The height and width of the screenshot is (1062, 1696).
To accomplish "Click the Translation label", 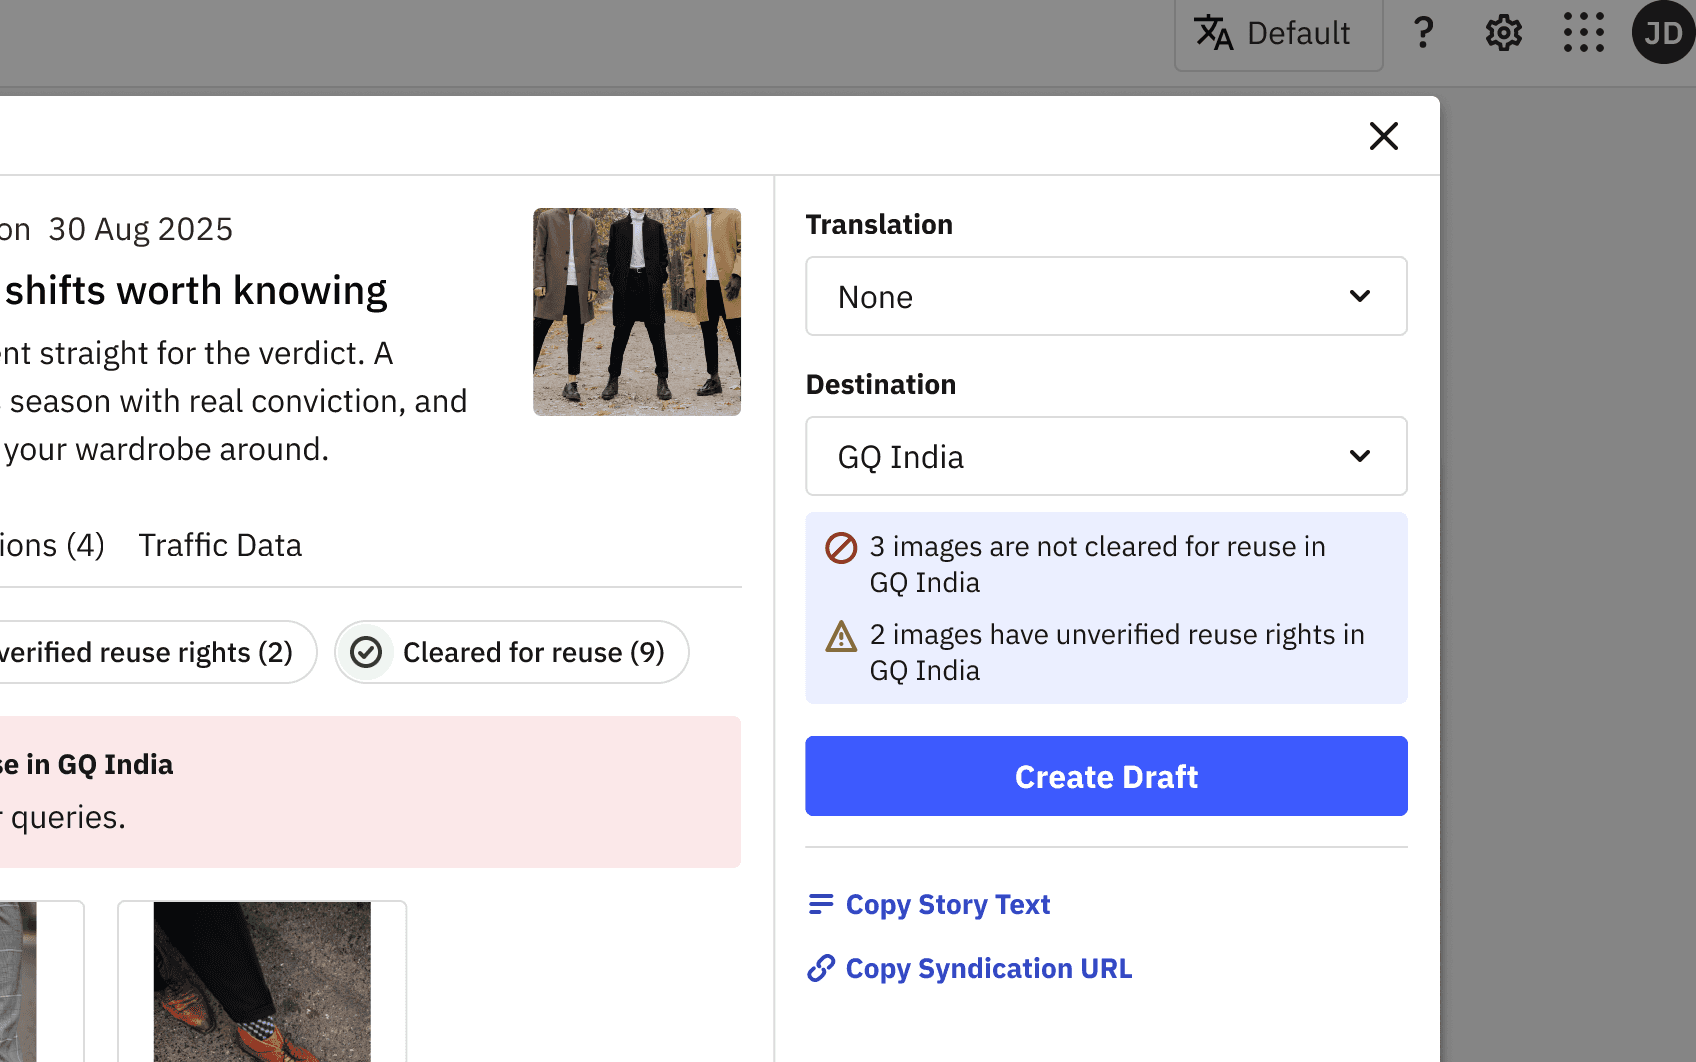I will coord(879,224).
